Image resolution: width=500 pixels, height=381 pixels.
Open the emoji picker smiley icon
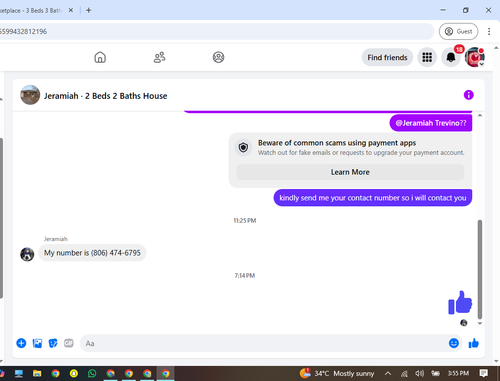point(454,343)
